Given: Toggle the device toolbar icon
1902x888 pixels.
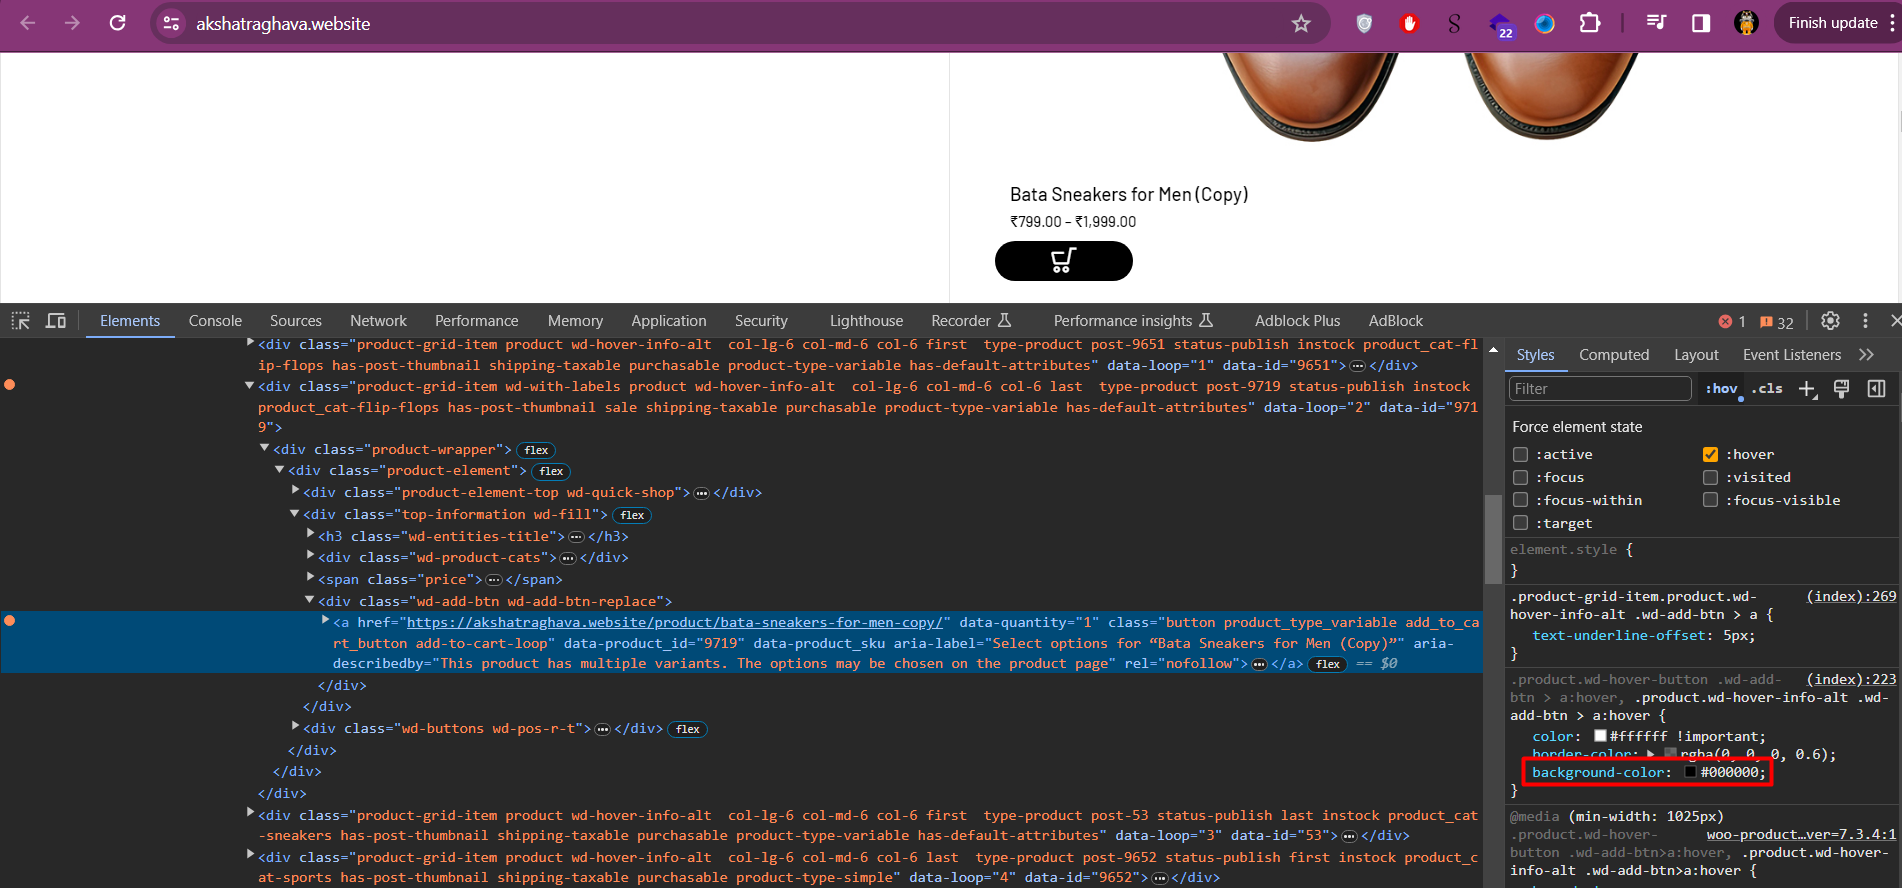Looking at the screenshot, I should pos(56,321).
